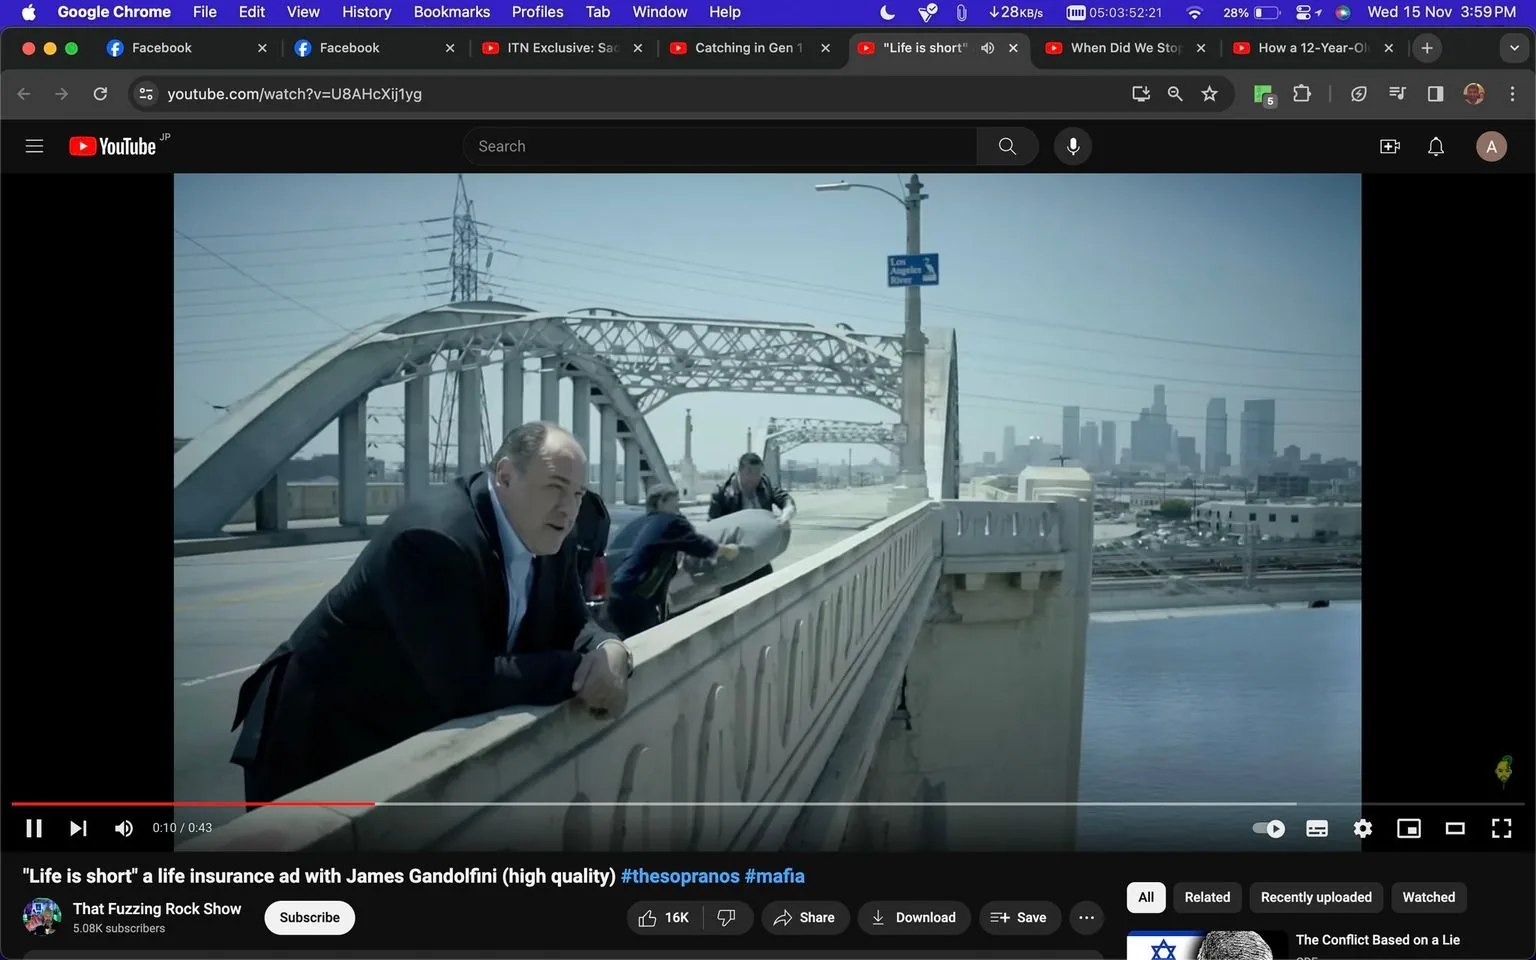
Task: Toggle theater mode
Action: pyautogui.click(x=1455, y=828)
